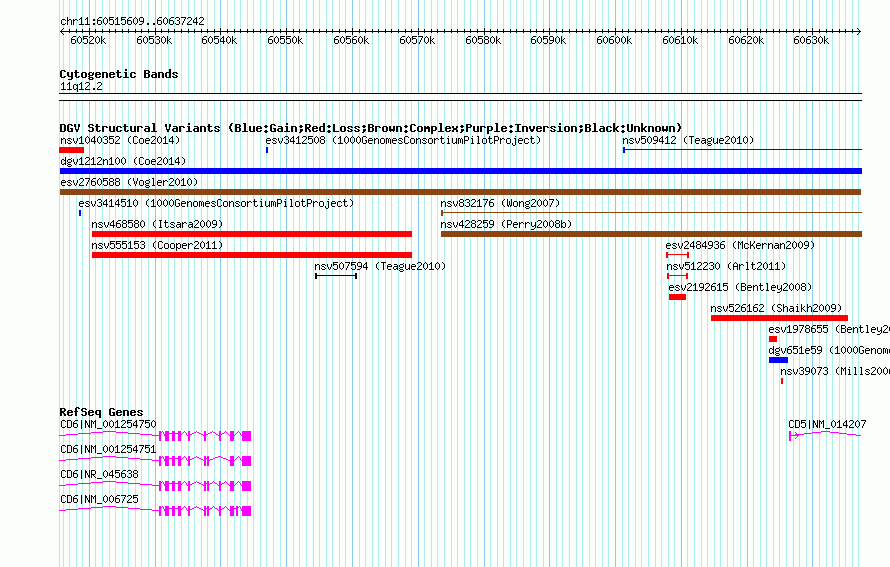Open the nsv555153 (Cooper2011) label
The image size is (890, 567).
(x=157, y=245)
